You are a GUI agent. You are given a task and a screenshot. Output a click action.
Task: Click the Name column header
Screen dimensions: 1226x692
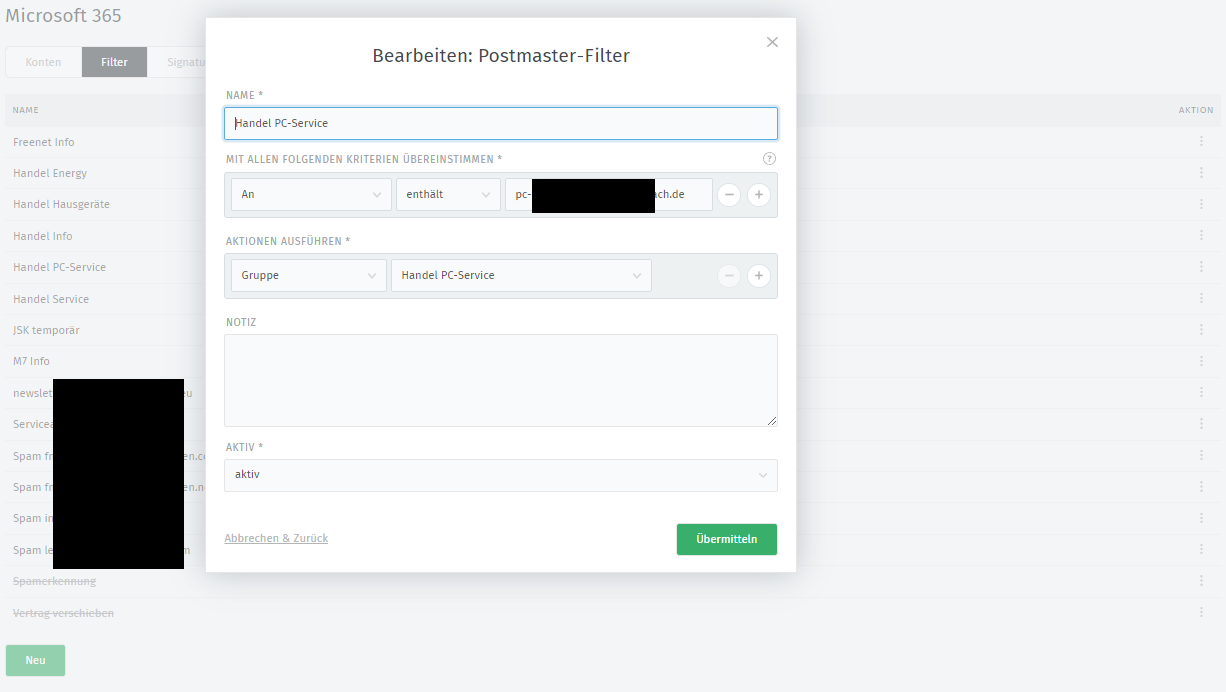26,110
